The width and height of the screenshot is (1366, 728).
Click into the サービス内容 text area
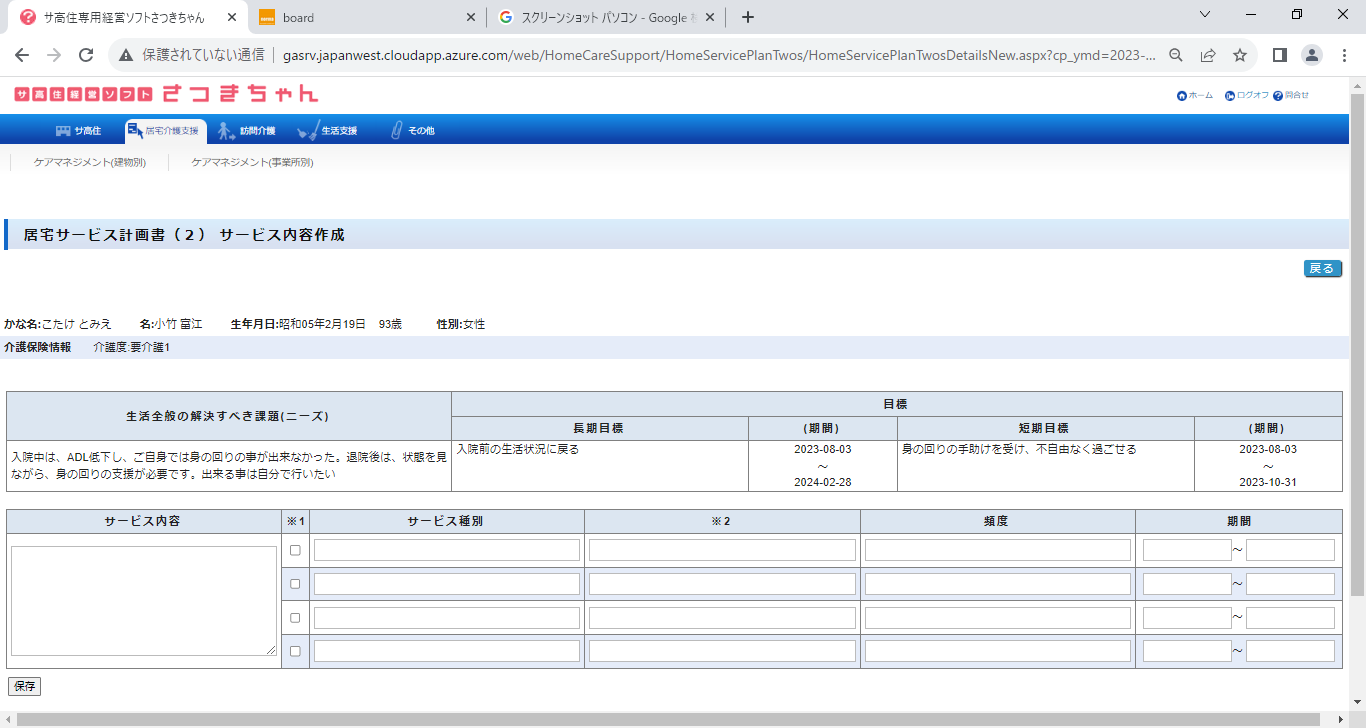pyautogui.click(x=144, y=600)
